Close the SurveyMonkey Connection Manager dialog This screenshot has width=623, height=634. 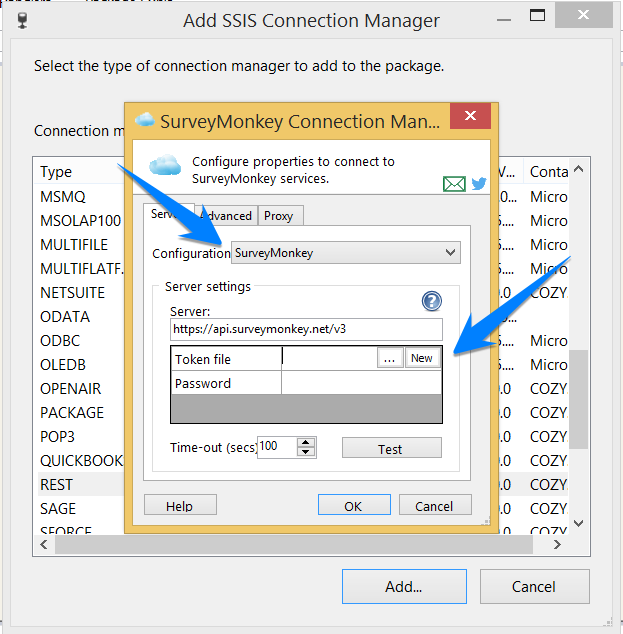coord(470,116)
